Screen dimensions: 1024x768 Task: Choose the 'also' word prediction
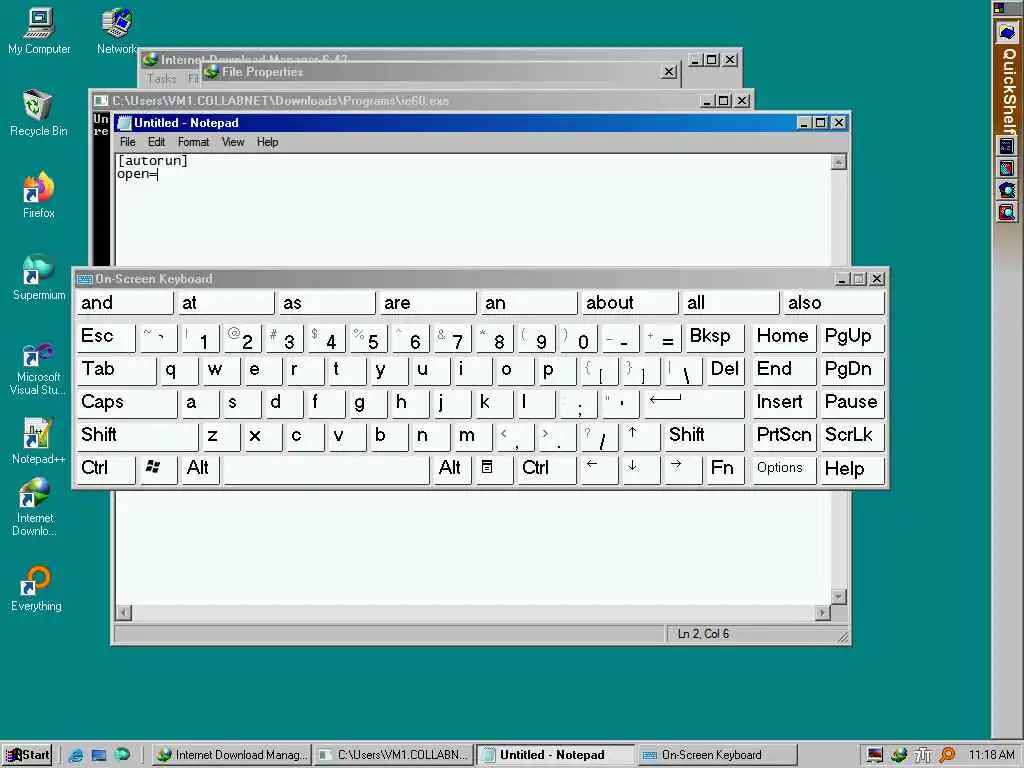(x=833, y=303)
